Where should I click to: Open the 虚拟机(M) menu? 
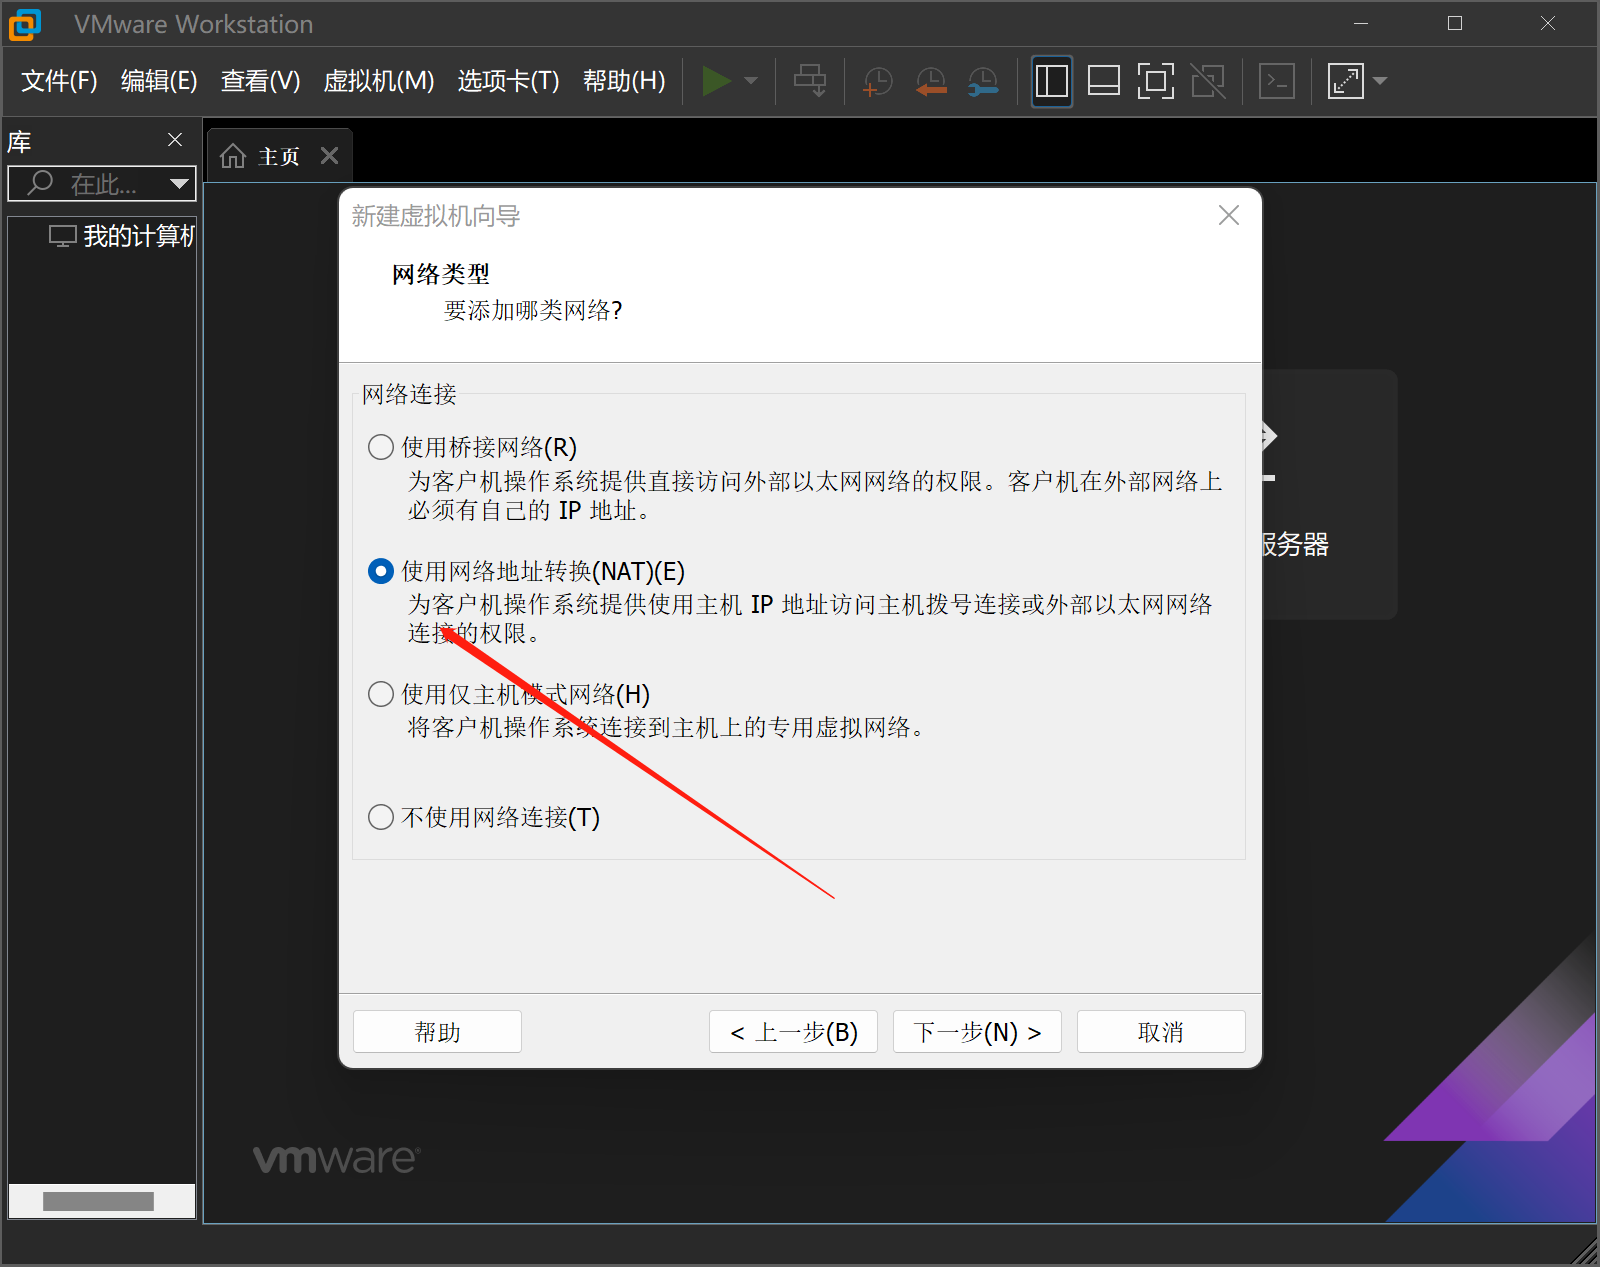tap(379, 81)
